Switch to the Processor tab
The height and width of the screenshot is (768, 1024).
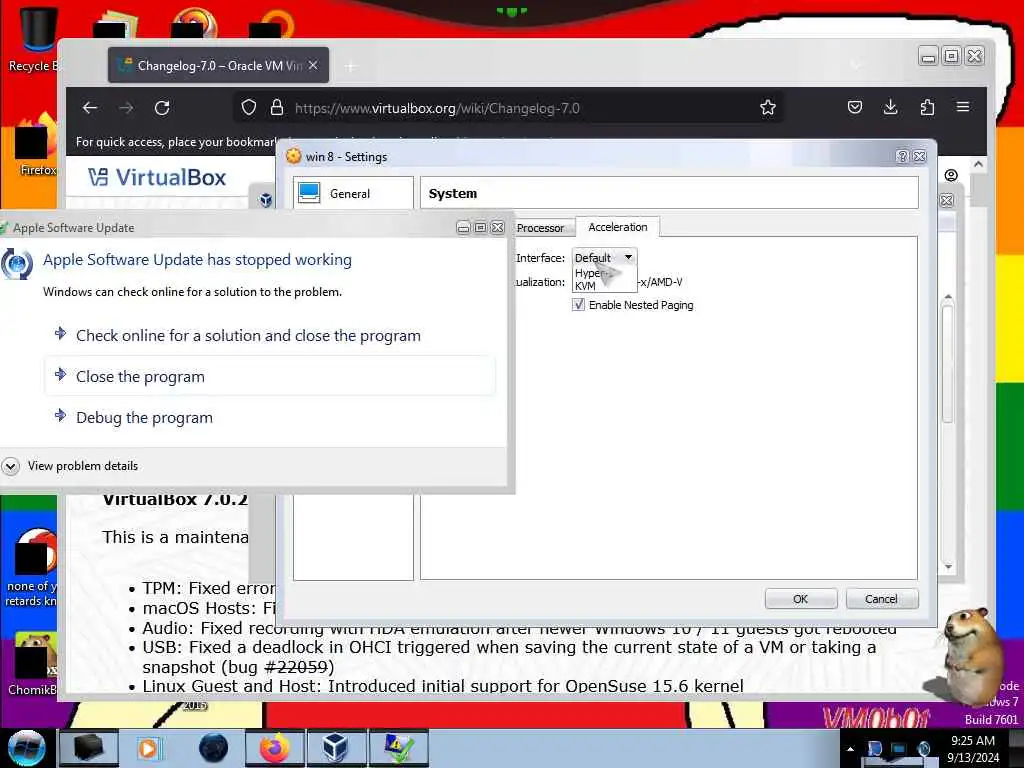pyautogui.click(x=540, y=228)
